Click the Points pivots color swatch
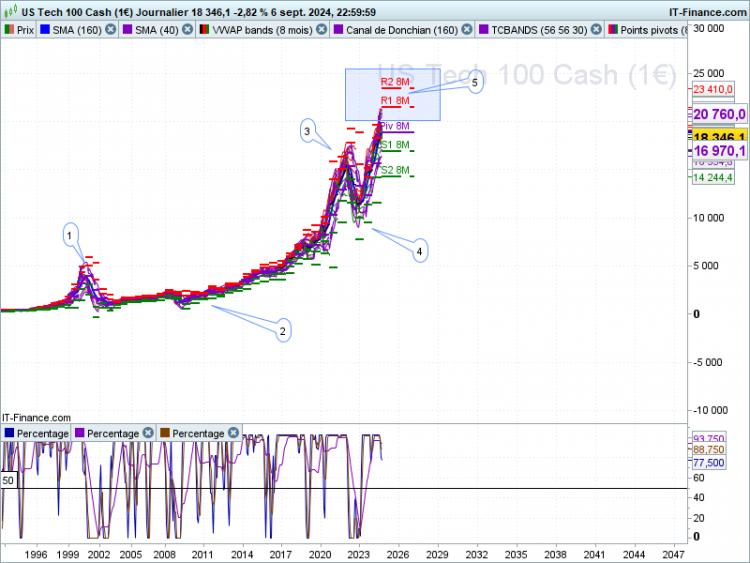Screen dimensions: 750x563 (x=613, y=30)
